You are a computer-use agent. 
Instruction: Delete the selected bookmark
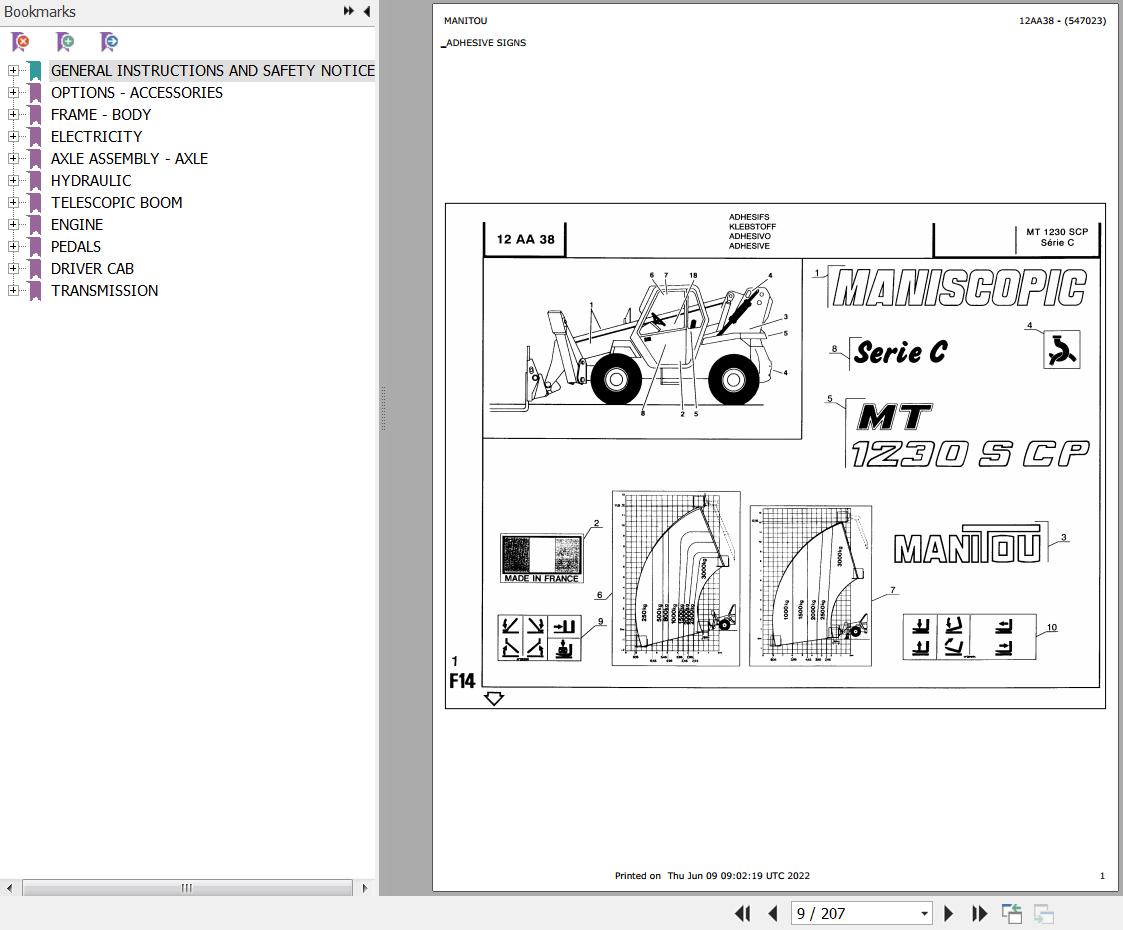[20, 42]
